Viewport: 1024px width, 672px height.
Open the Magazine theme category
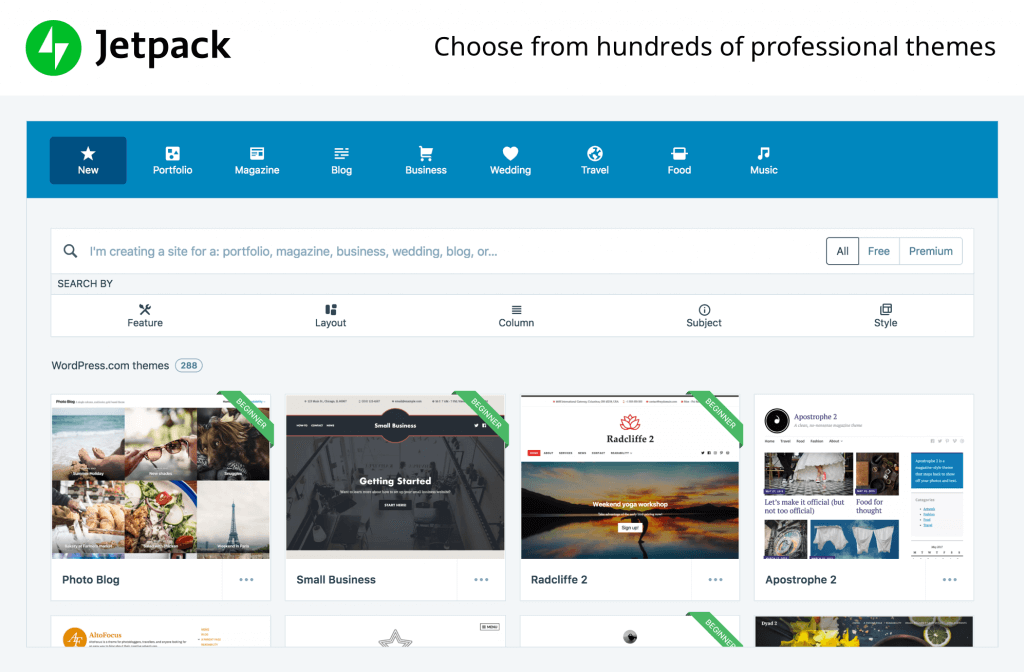coord(257,161)
